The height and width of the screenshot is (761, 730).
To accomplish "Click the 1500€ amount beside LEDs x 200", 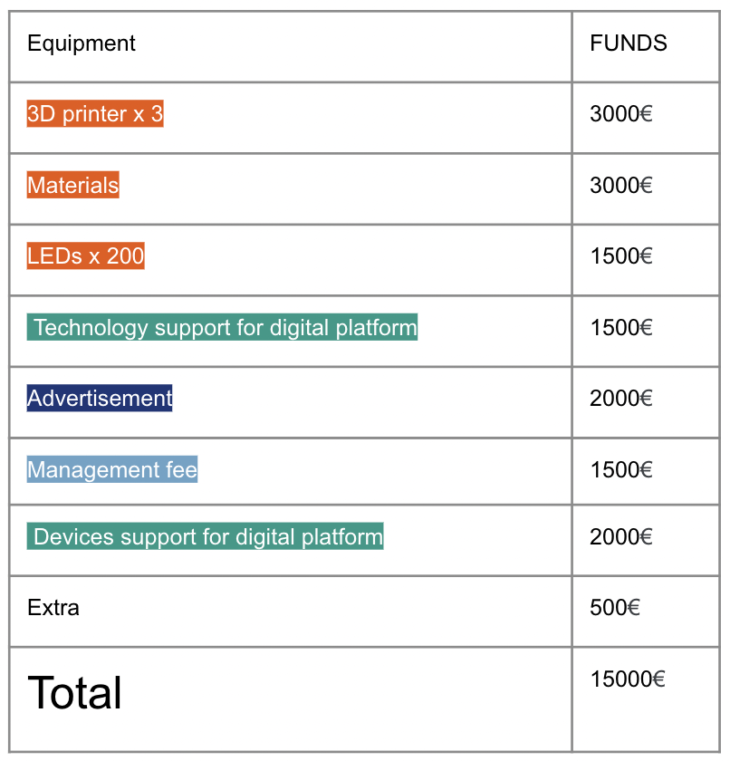I will pyautogui.click(x=621, y=256).
